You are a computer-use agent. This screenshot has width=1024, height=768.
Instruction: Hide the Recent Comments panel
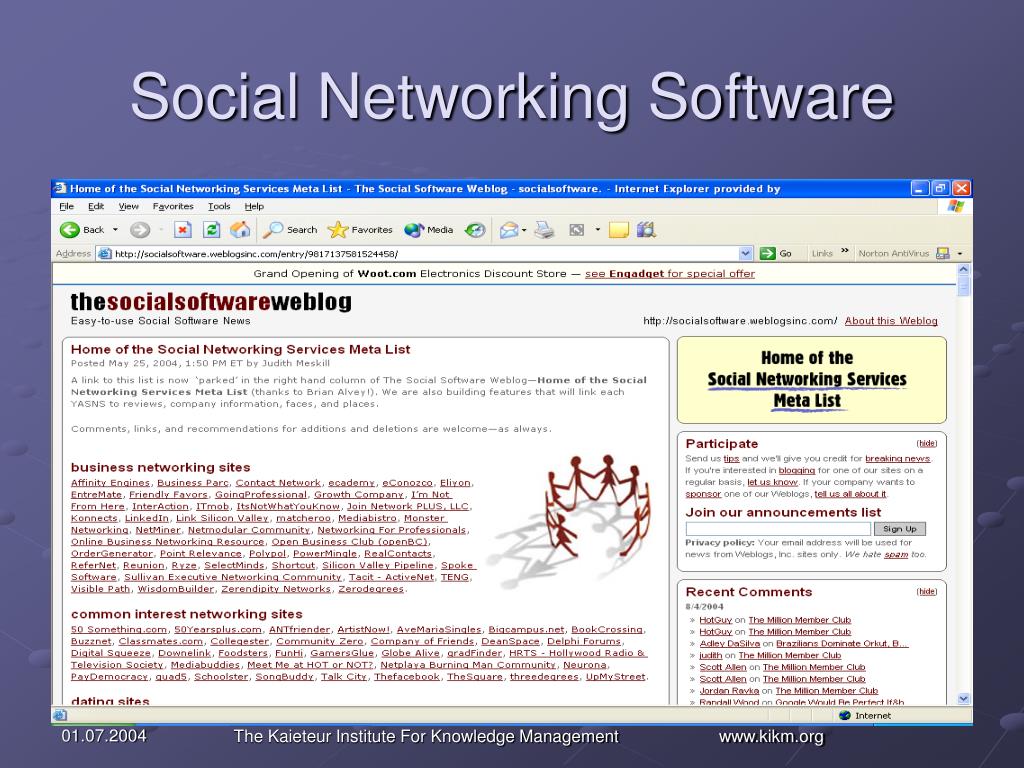(927, 592)
